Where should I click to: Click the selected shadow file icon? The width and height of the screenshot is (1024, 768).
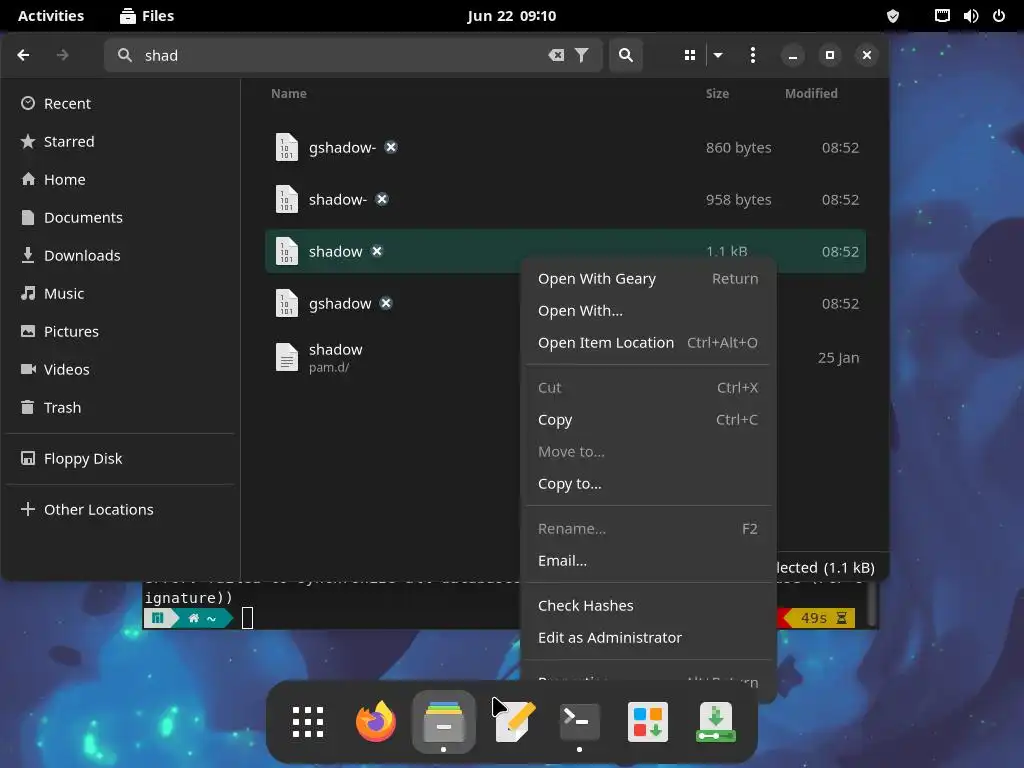click(x=287, y=251)
